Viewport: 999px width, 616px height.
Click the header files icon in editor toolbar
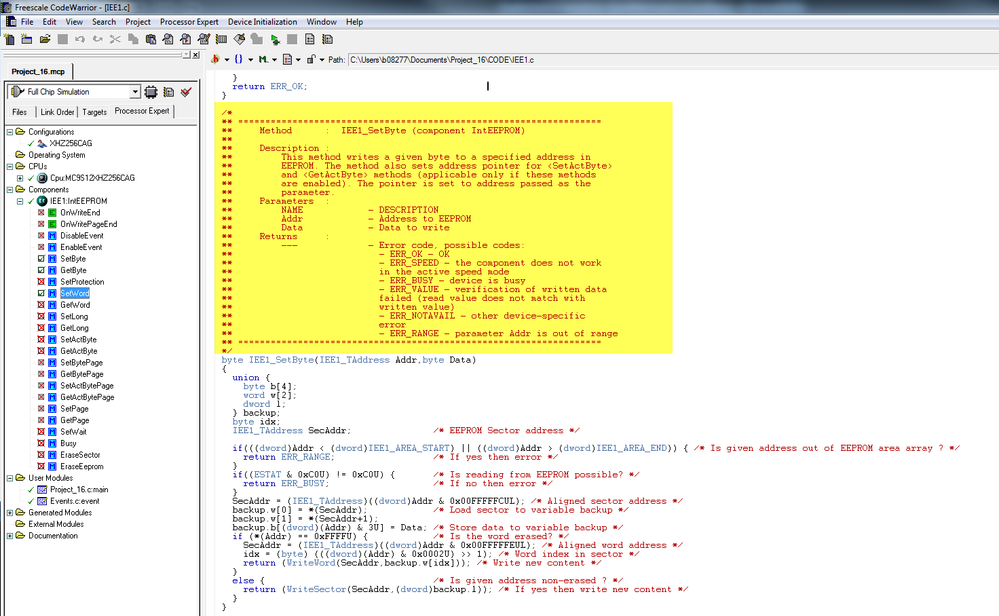tap(215, 59)
